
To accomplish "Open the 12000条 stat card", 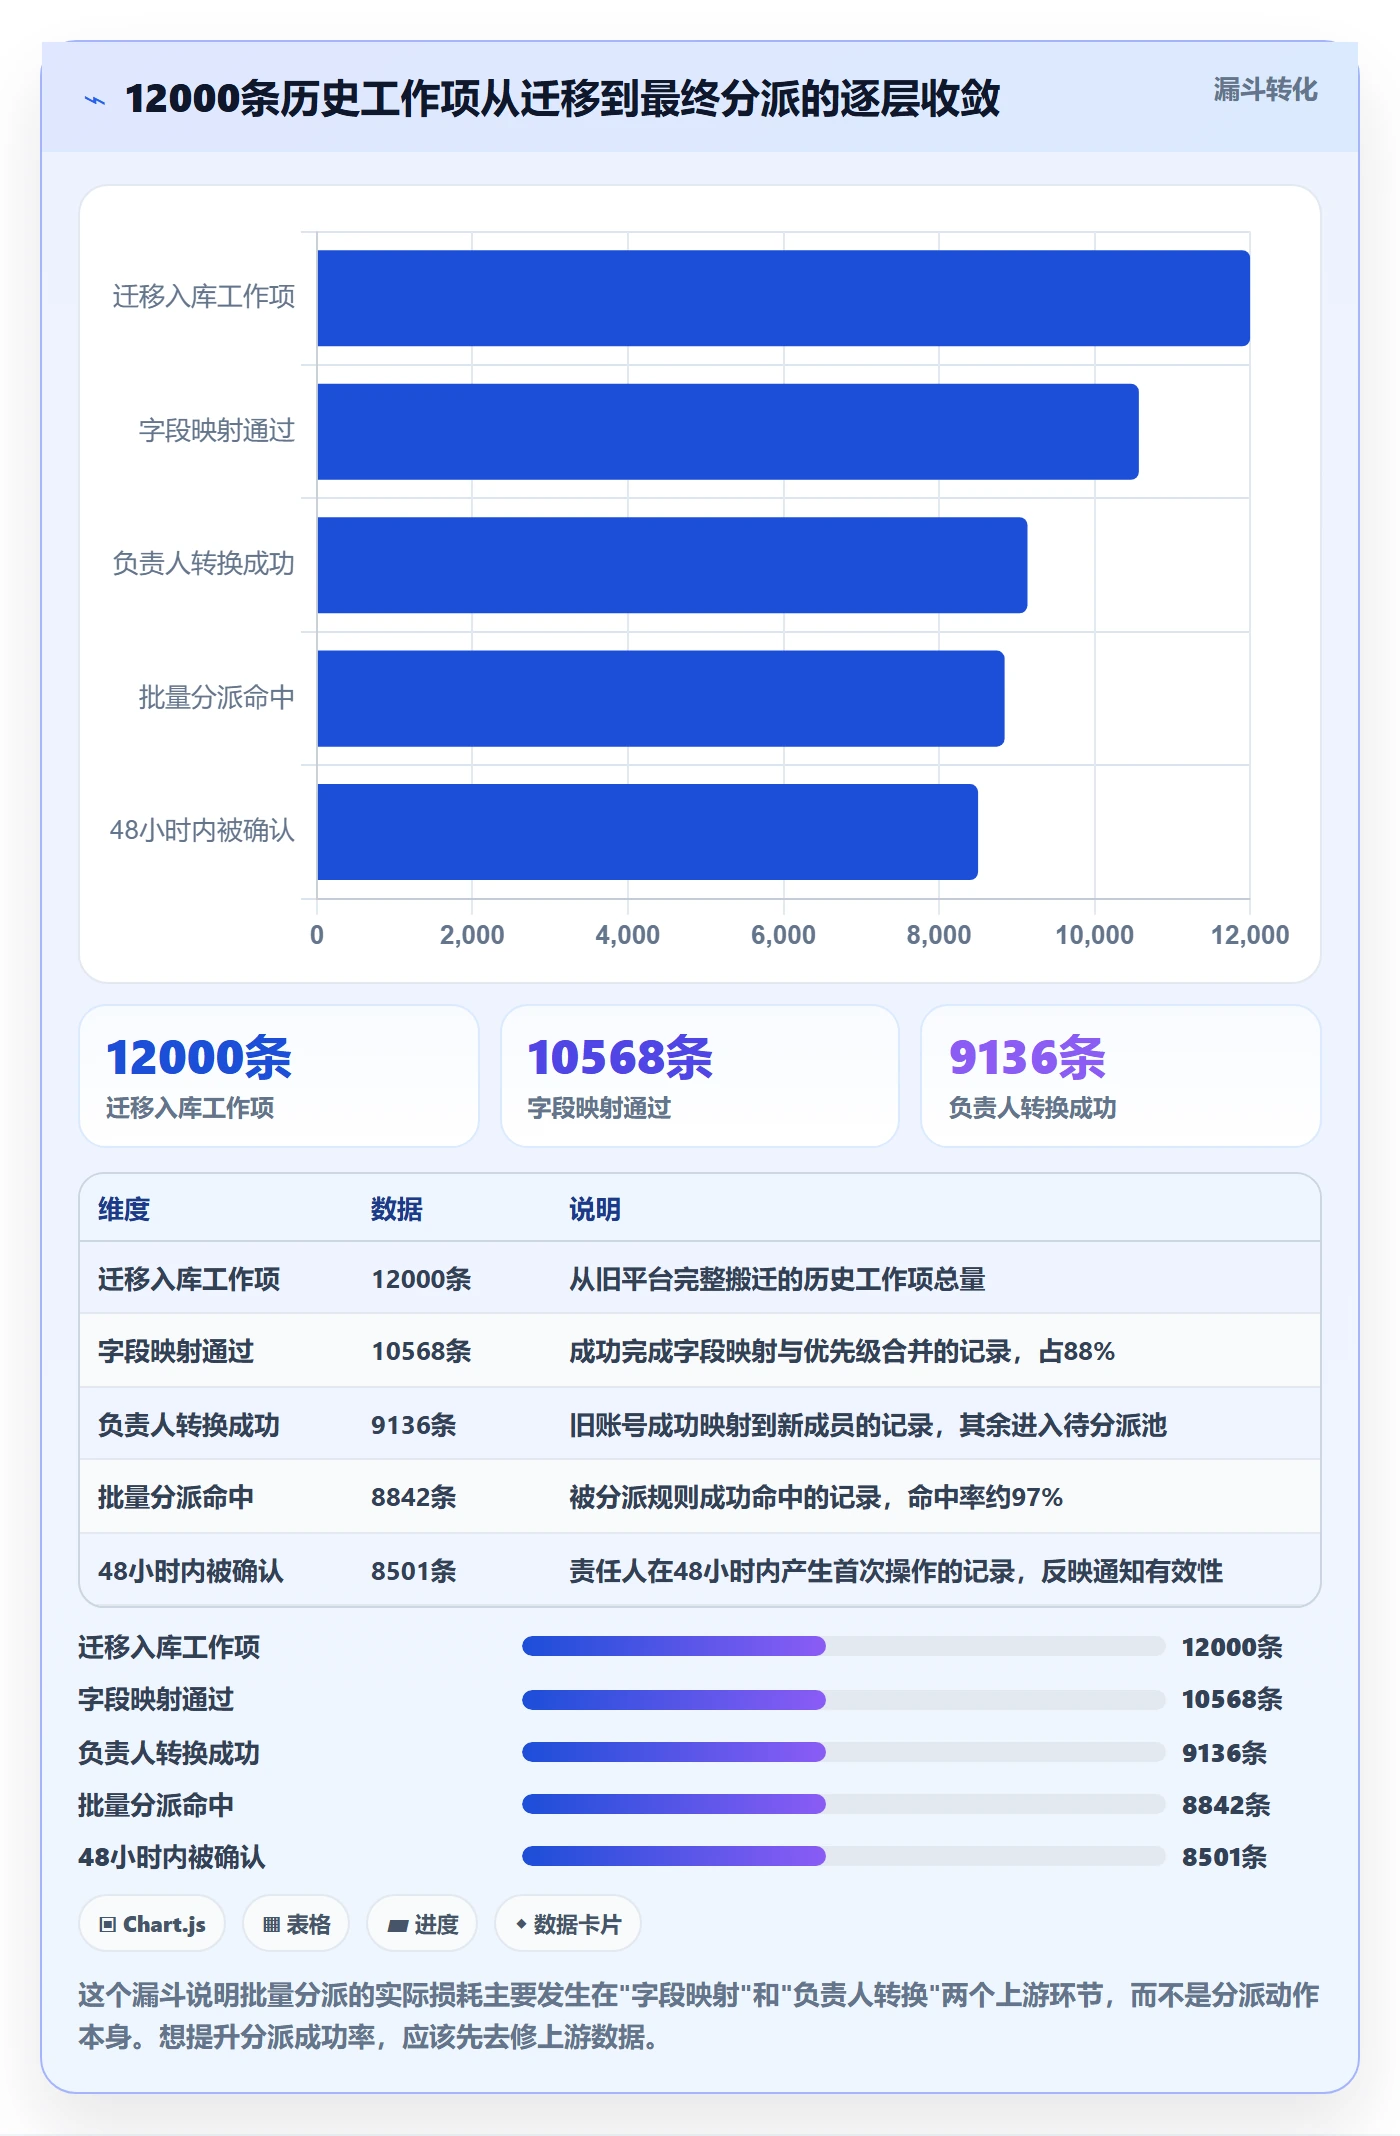I will point(279,1076).
